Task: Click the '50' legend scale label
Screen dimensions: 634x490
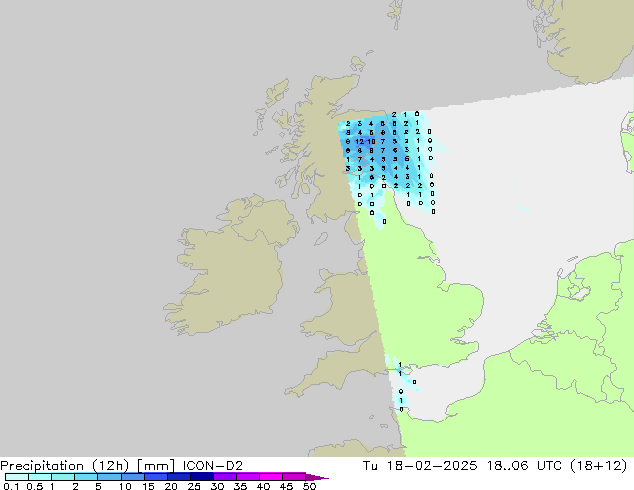Action: (309, 486)
